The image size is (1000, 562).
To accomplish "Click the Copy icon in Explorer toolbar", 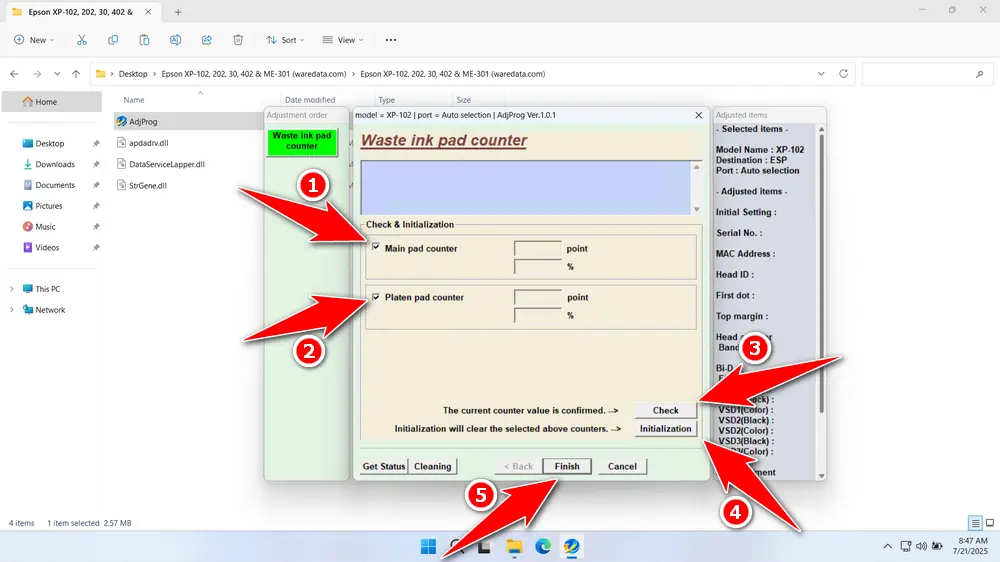I will (x=113, y=40).
